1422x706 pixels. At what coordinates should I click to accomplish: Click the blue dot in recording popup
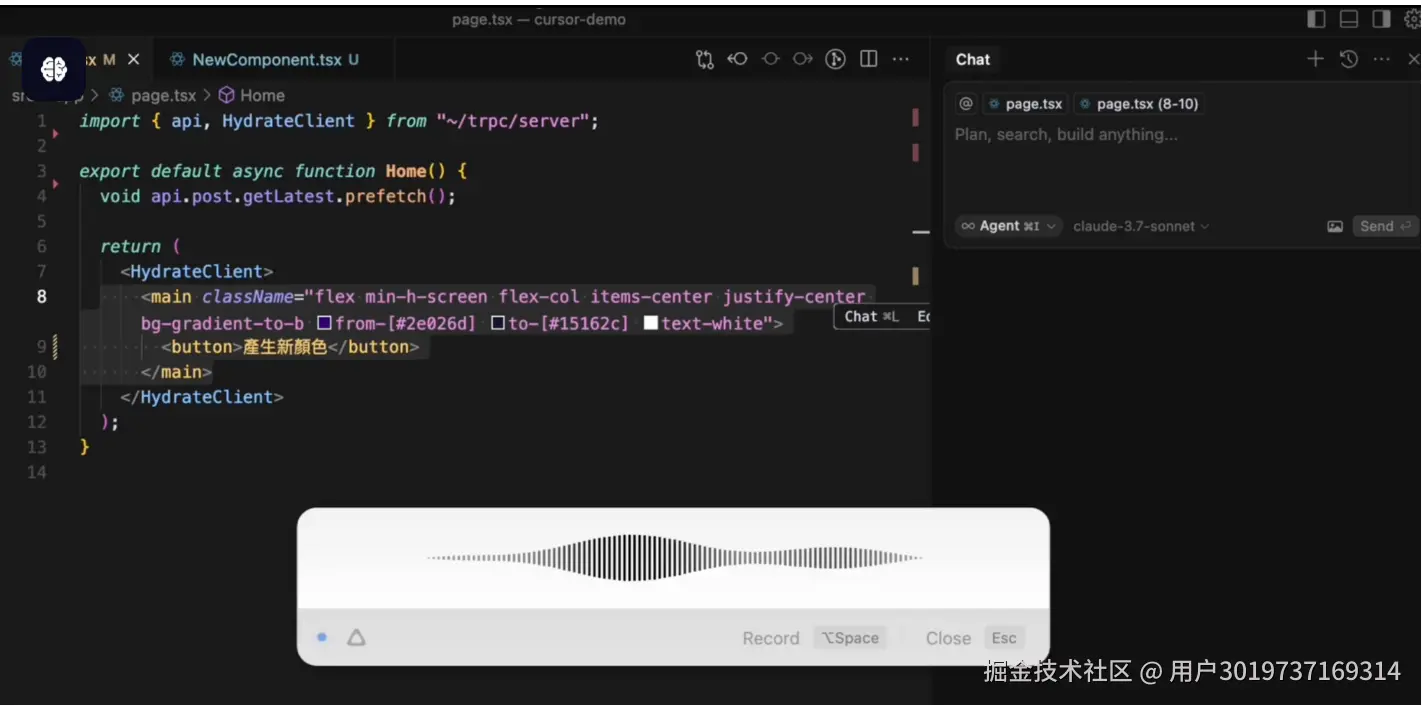pyautogui.click(x=322, y=637)
